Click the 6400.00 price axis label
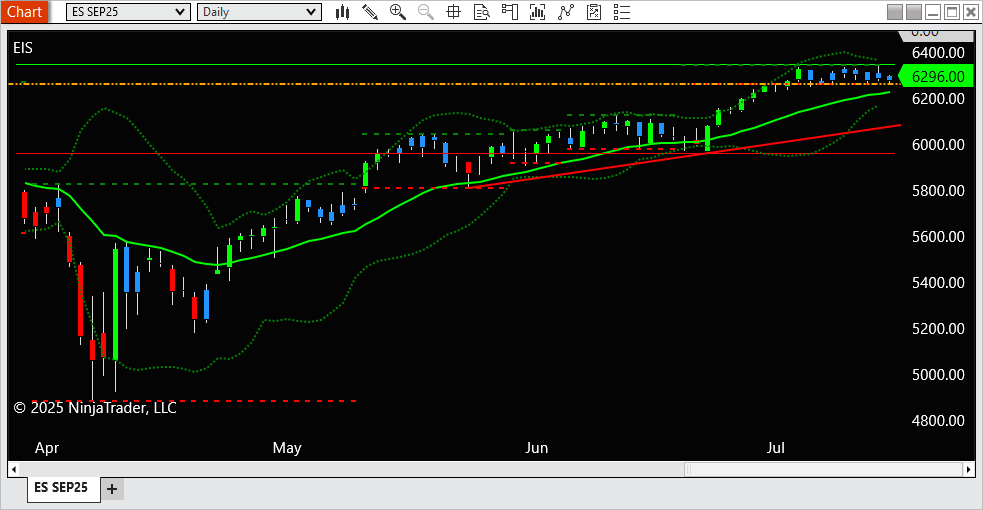The width and height of the screenshot is (983, 510). 938,53
